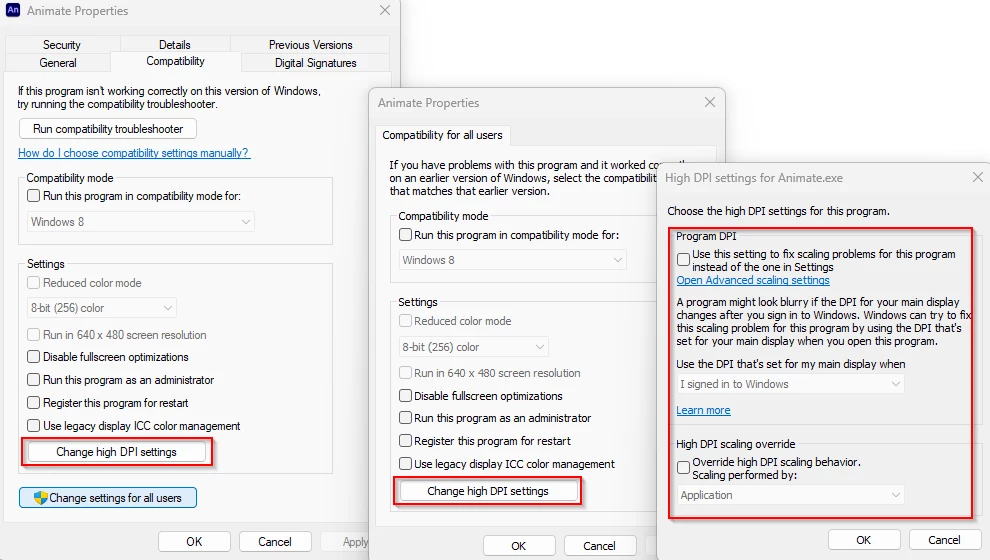Check Override high DPI scaling behavior
This screenshot has height=560, width=990.
[683, 467]
